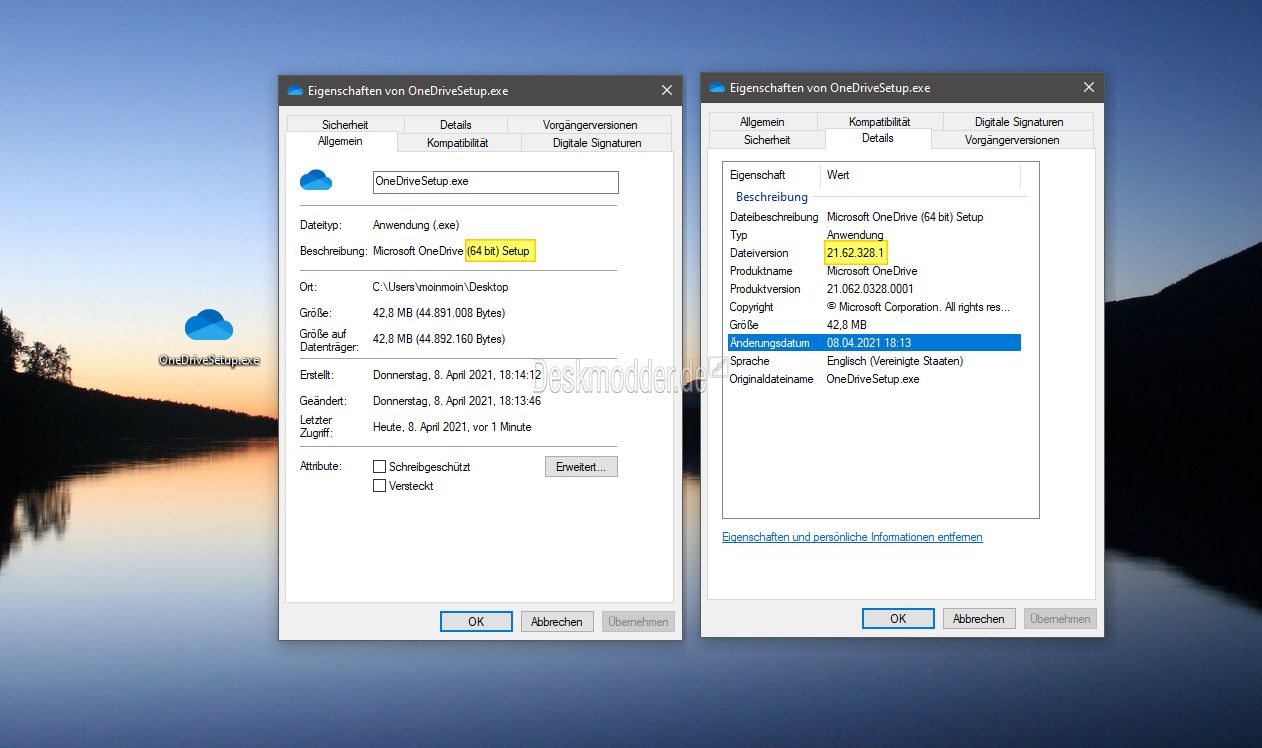Click the path C:\Users\moinmoin\Desktop
This screenshot has width=1262, height=748.
[x=440, y=287]
